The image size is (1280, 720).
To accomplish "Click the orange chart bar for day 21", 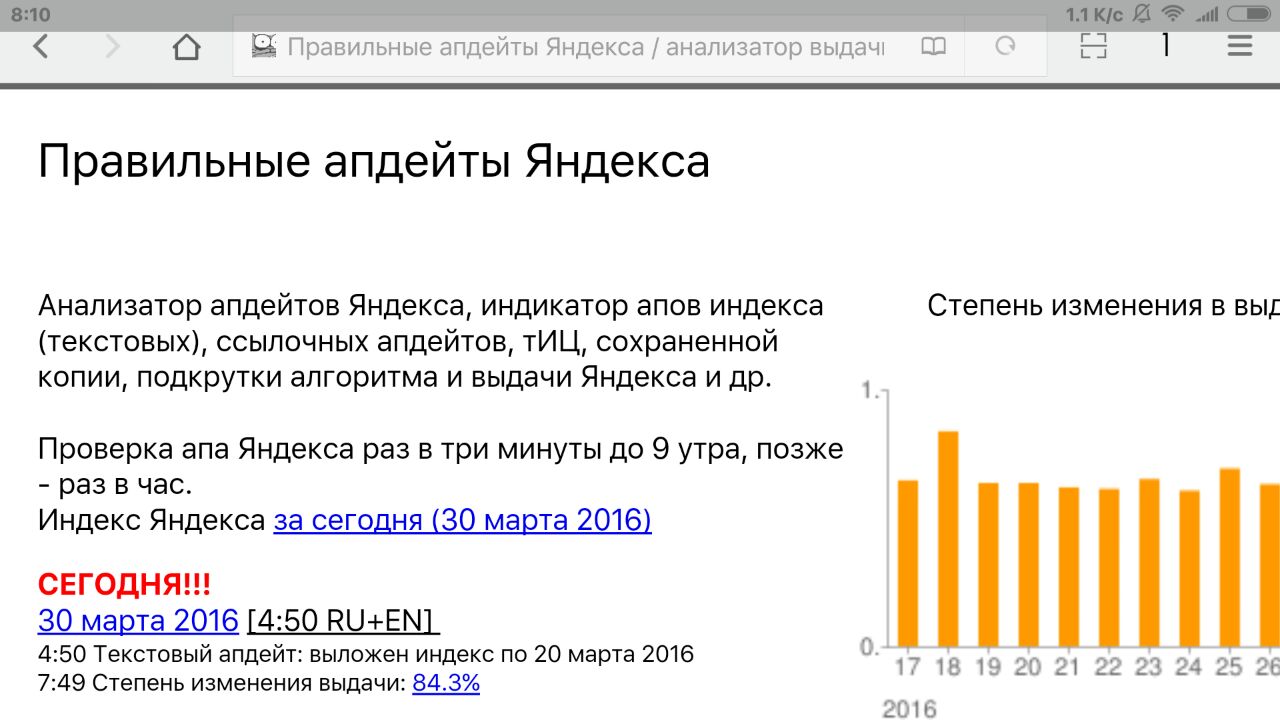I will pyautogui.click(x=1069, y=567).
